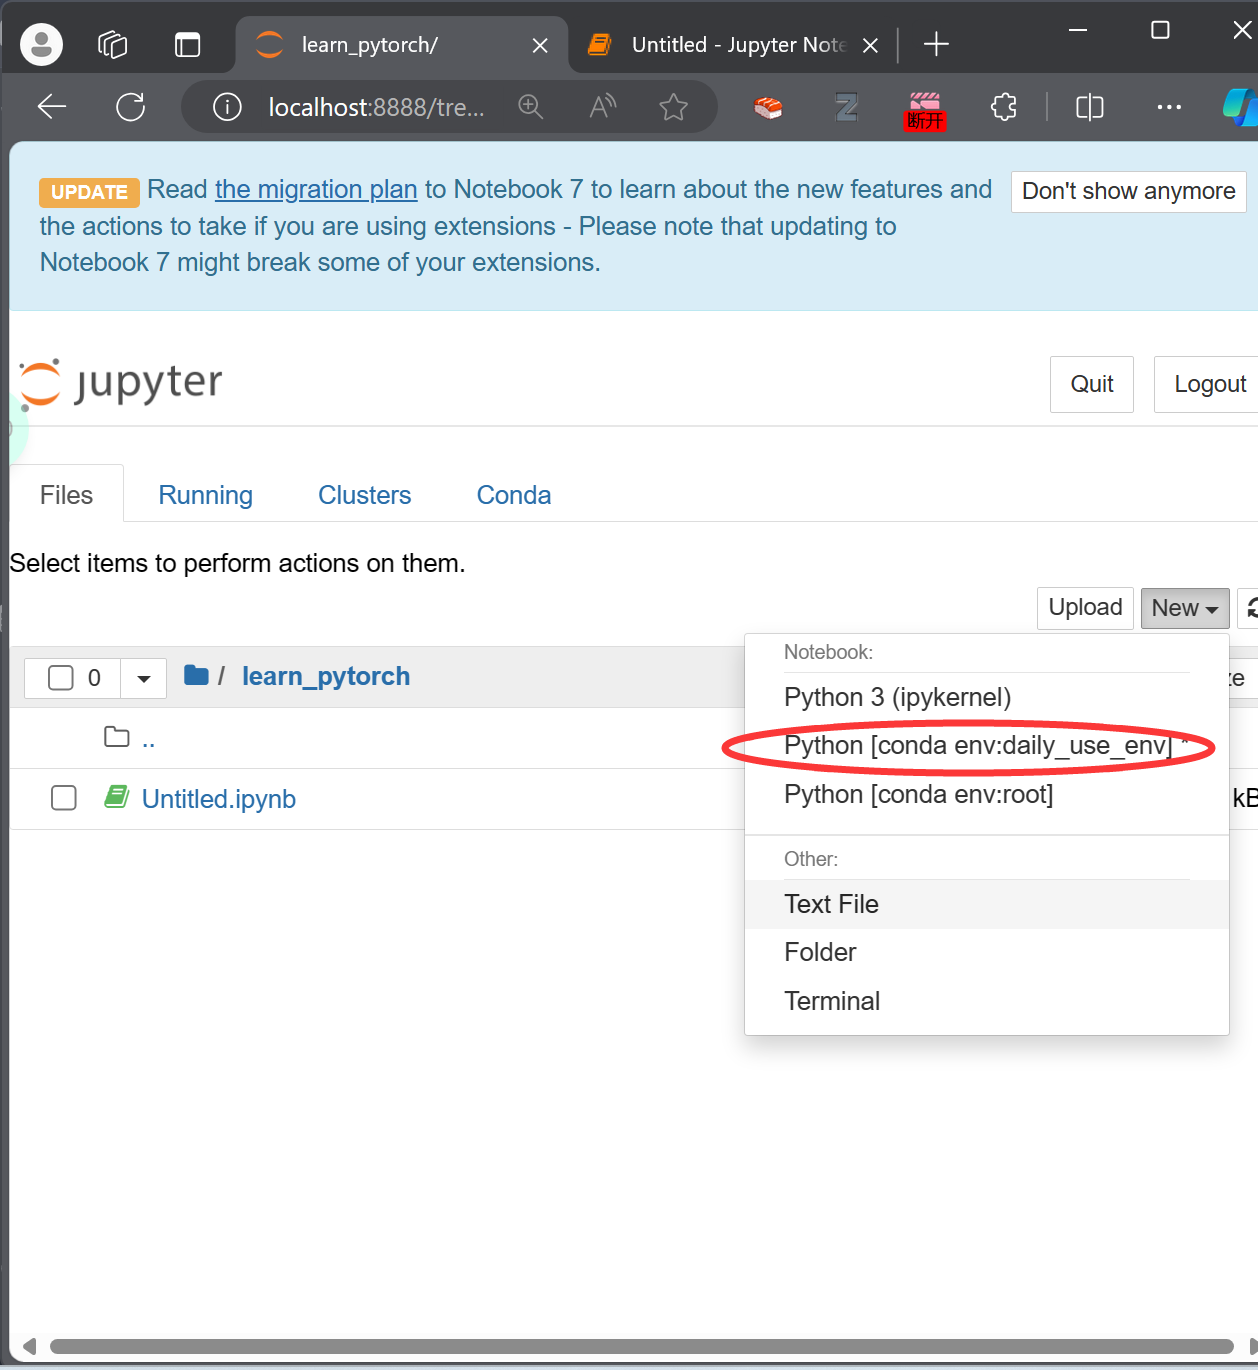Open the Conda tab
The height and width of the screenshot is (1370, 1258).
pos(514,495)
